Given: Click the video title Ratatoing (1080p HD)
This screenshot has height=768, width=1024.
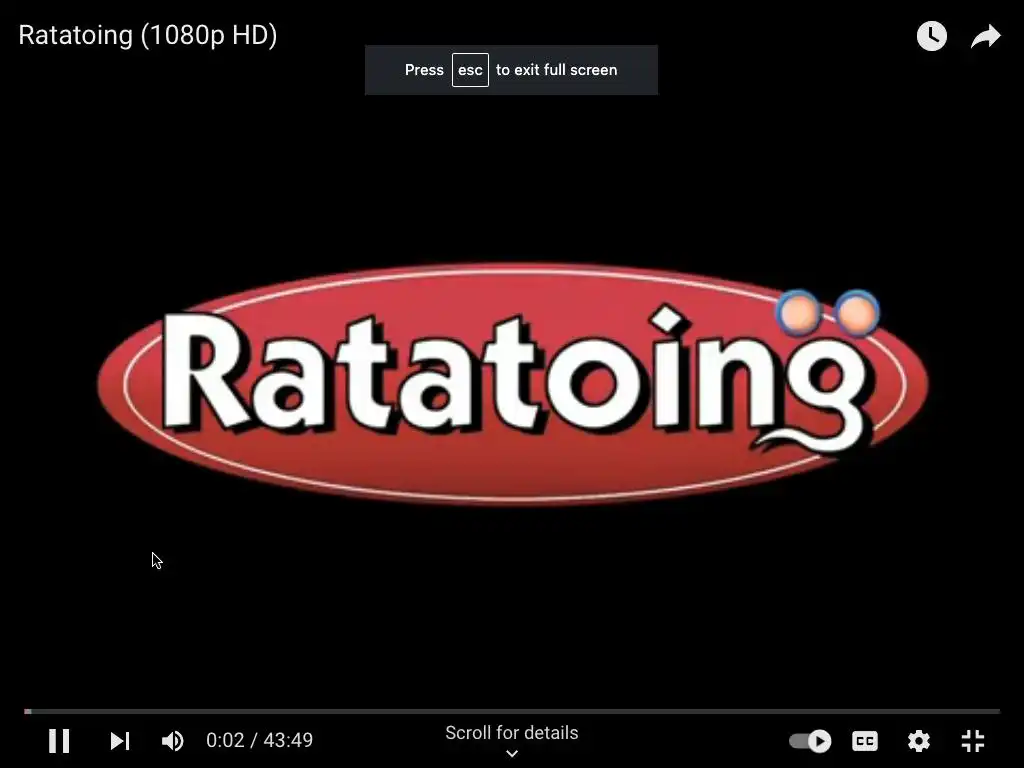Looking at the screenshot, I should click(148, 35).
